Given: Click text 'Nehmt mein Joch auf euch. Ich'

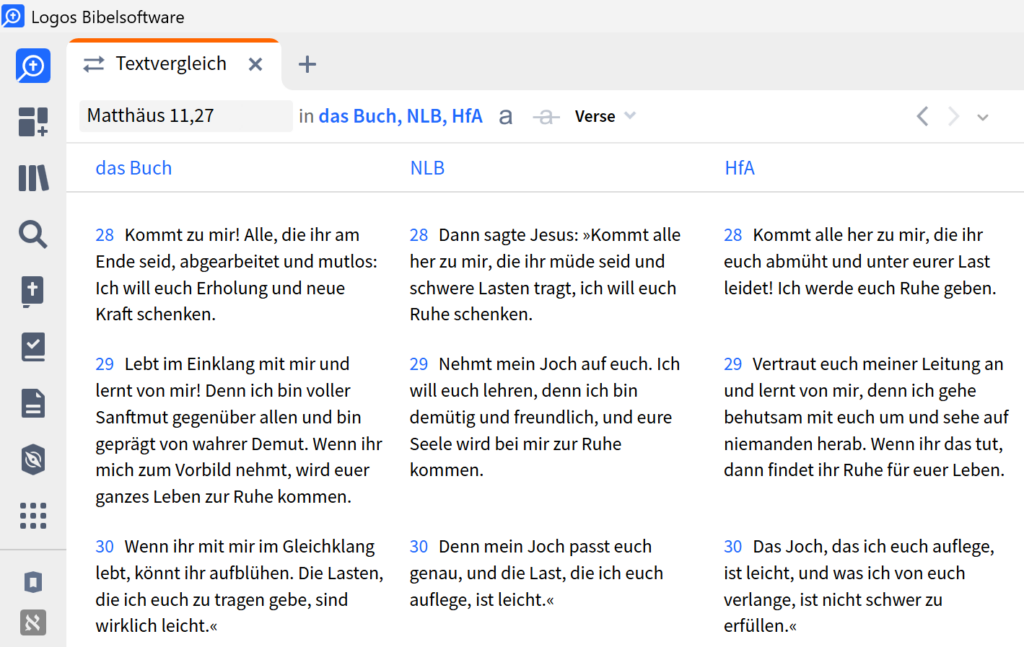Looking at the screenshot, I should 559,364.
